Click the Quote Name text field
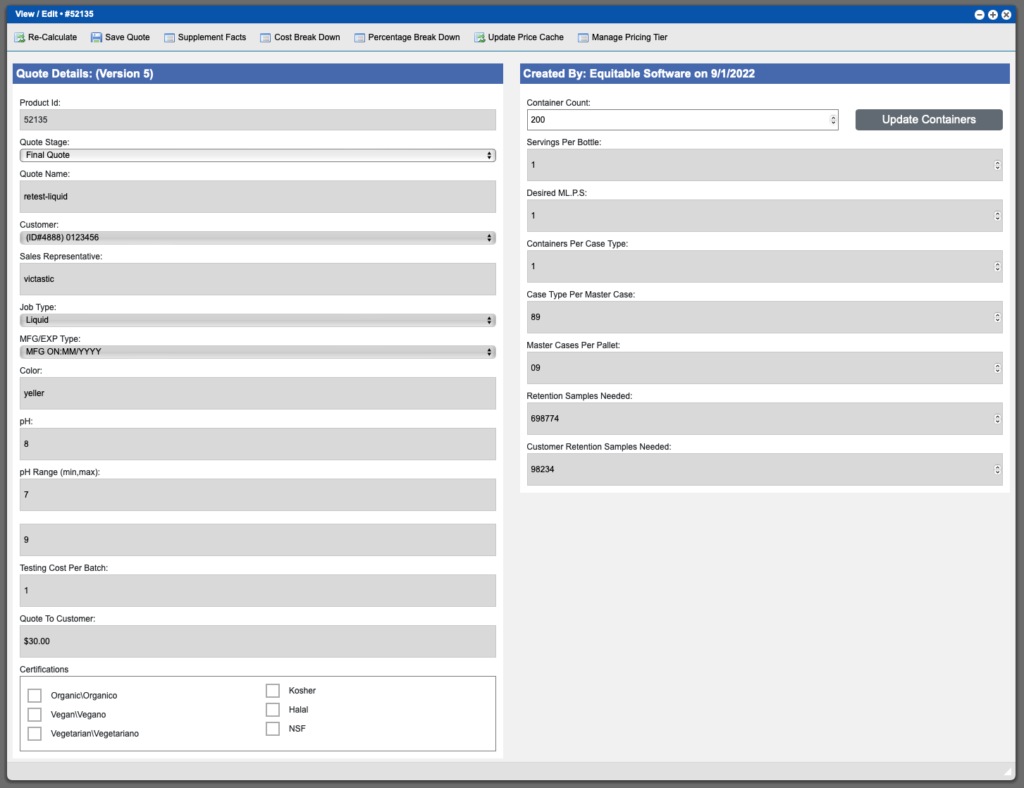 (256, 196)
